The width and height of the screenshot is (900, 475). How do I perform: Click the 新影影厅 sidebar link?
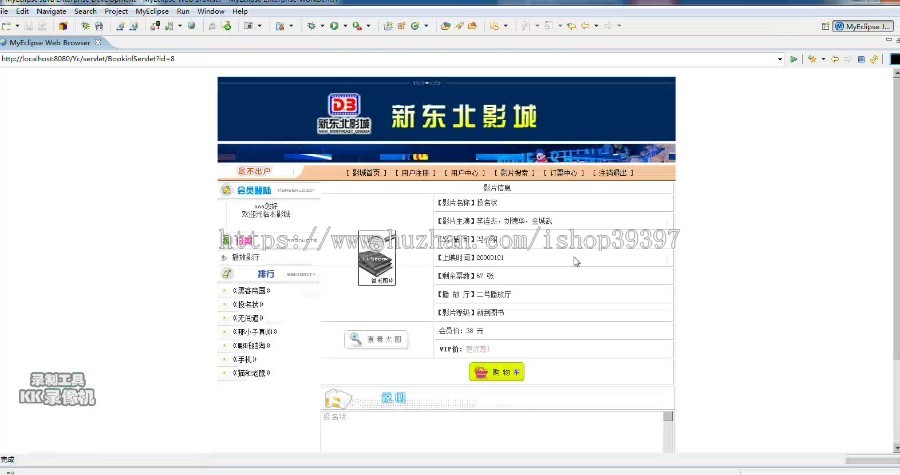(245, 257)
